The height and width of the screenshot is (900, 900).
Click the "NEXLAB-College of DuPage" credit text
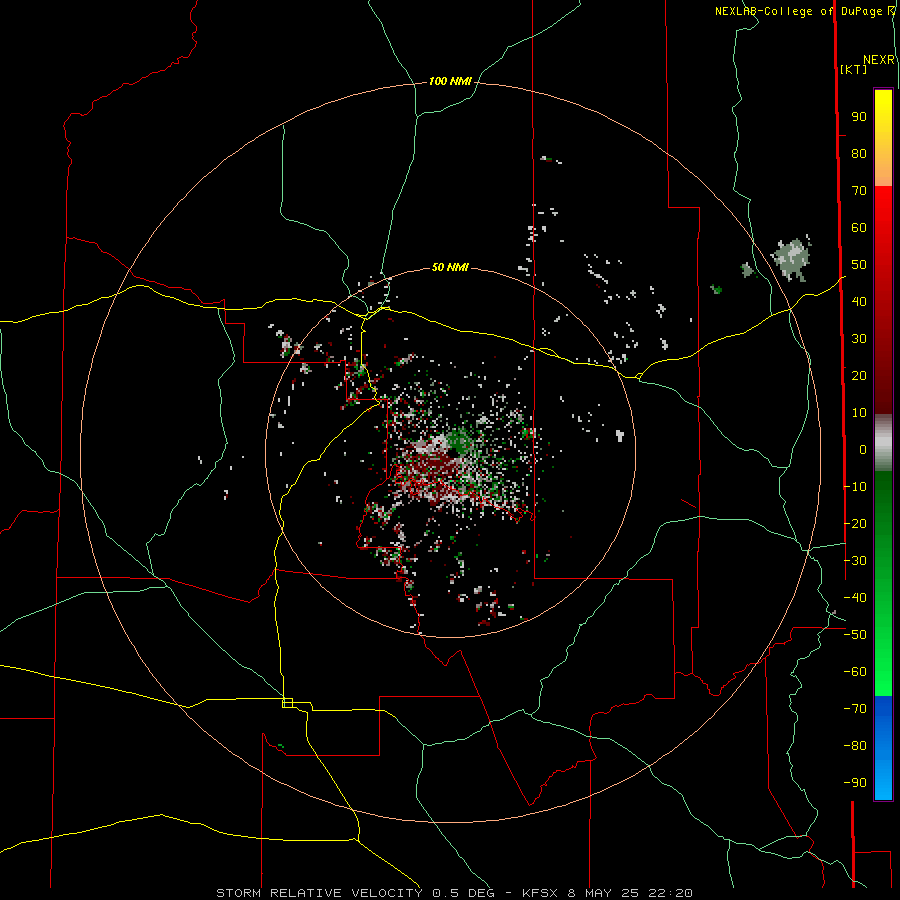tap(800, 11)
